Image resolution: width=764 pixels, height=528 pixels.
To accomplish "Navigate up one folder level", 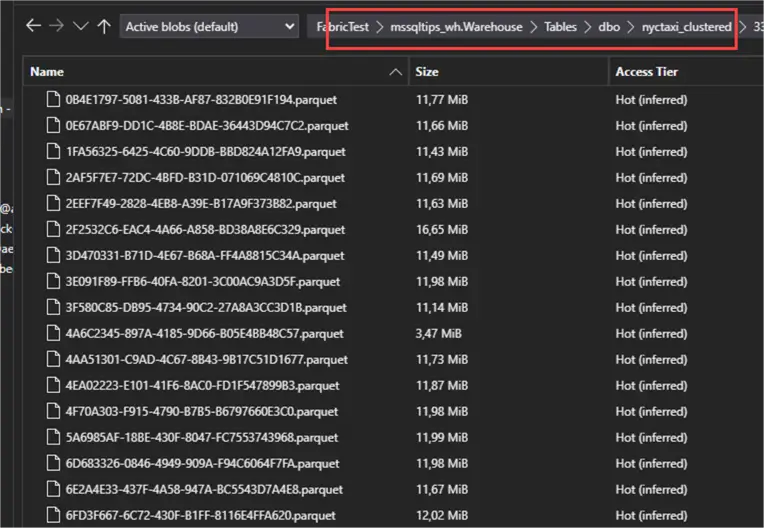I will click(x=104, y=26).
